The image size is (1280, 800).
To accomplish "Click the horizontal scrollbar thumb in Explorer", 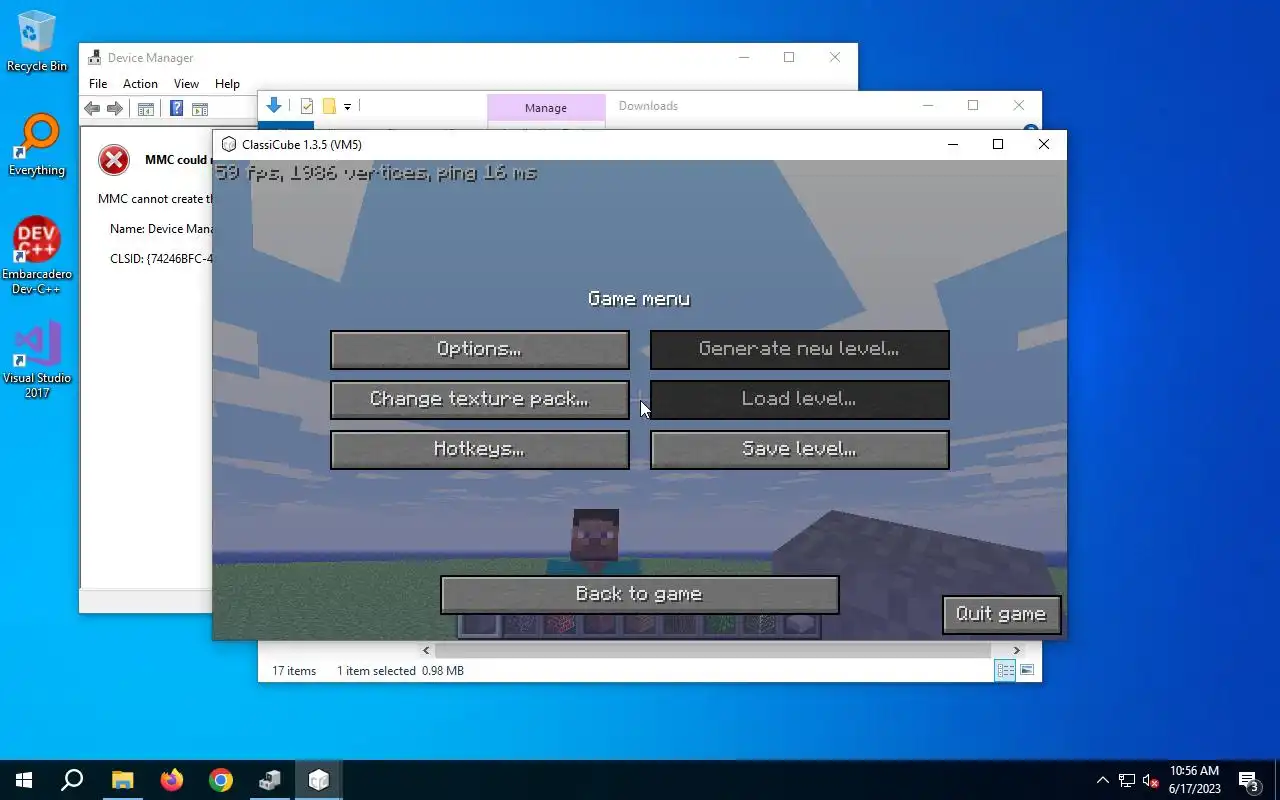I will (713, 650).
